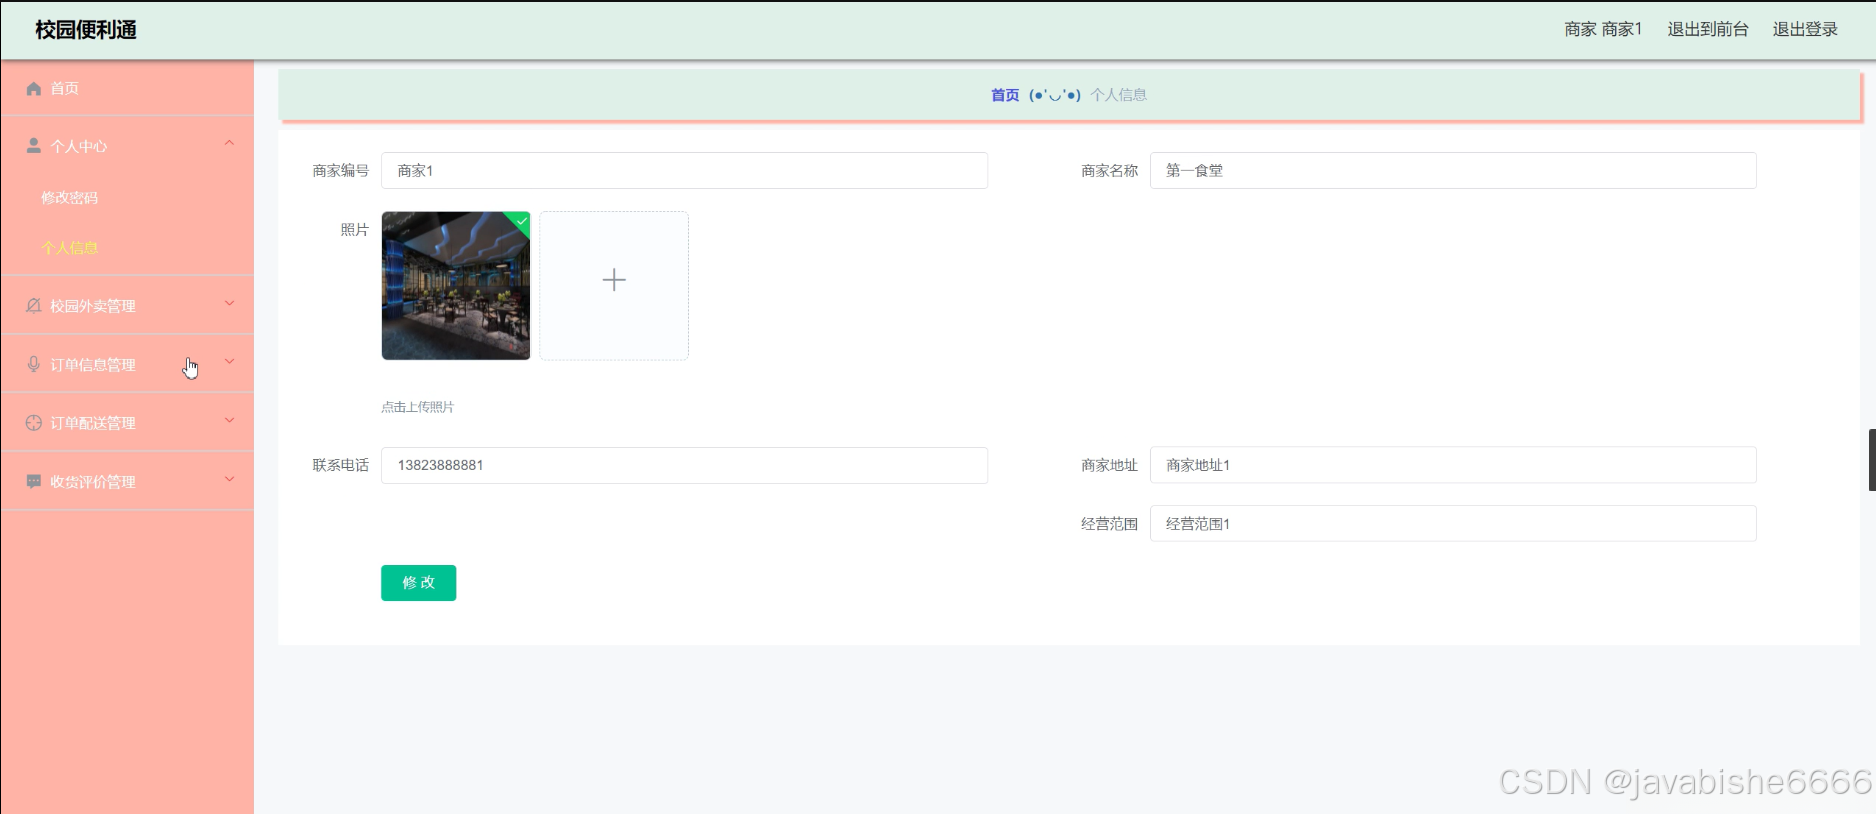Click 退出登录 in the header
This screenshot has width=1876, height=814.
1805,30
